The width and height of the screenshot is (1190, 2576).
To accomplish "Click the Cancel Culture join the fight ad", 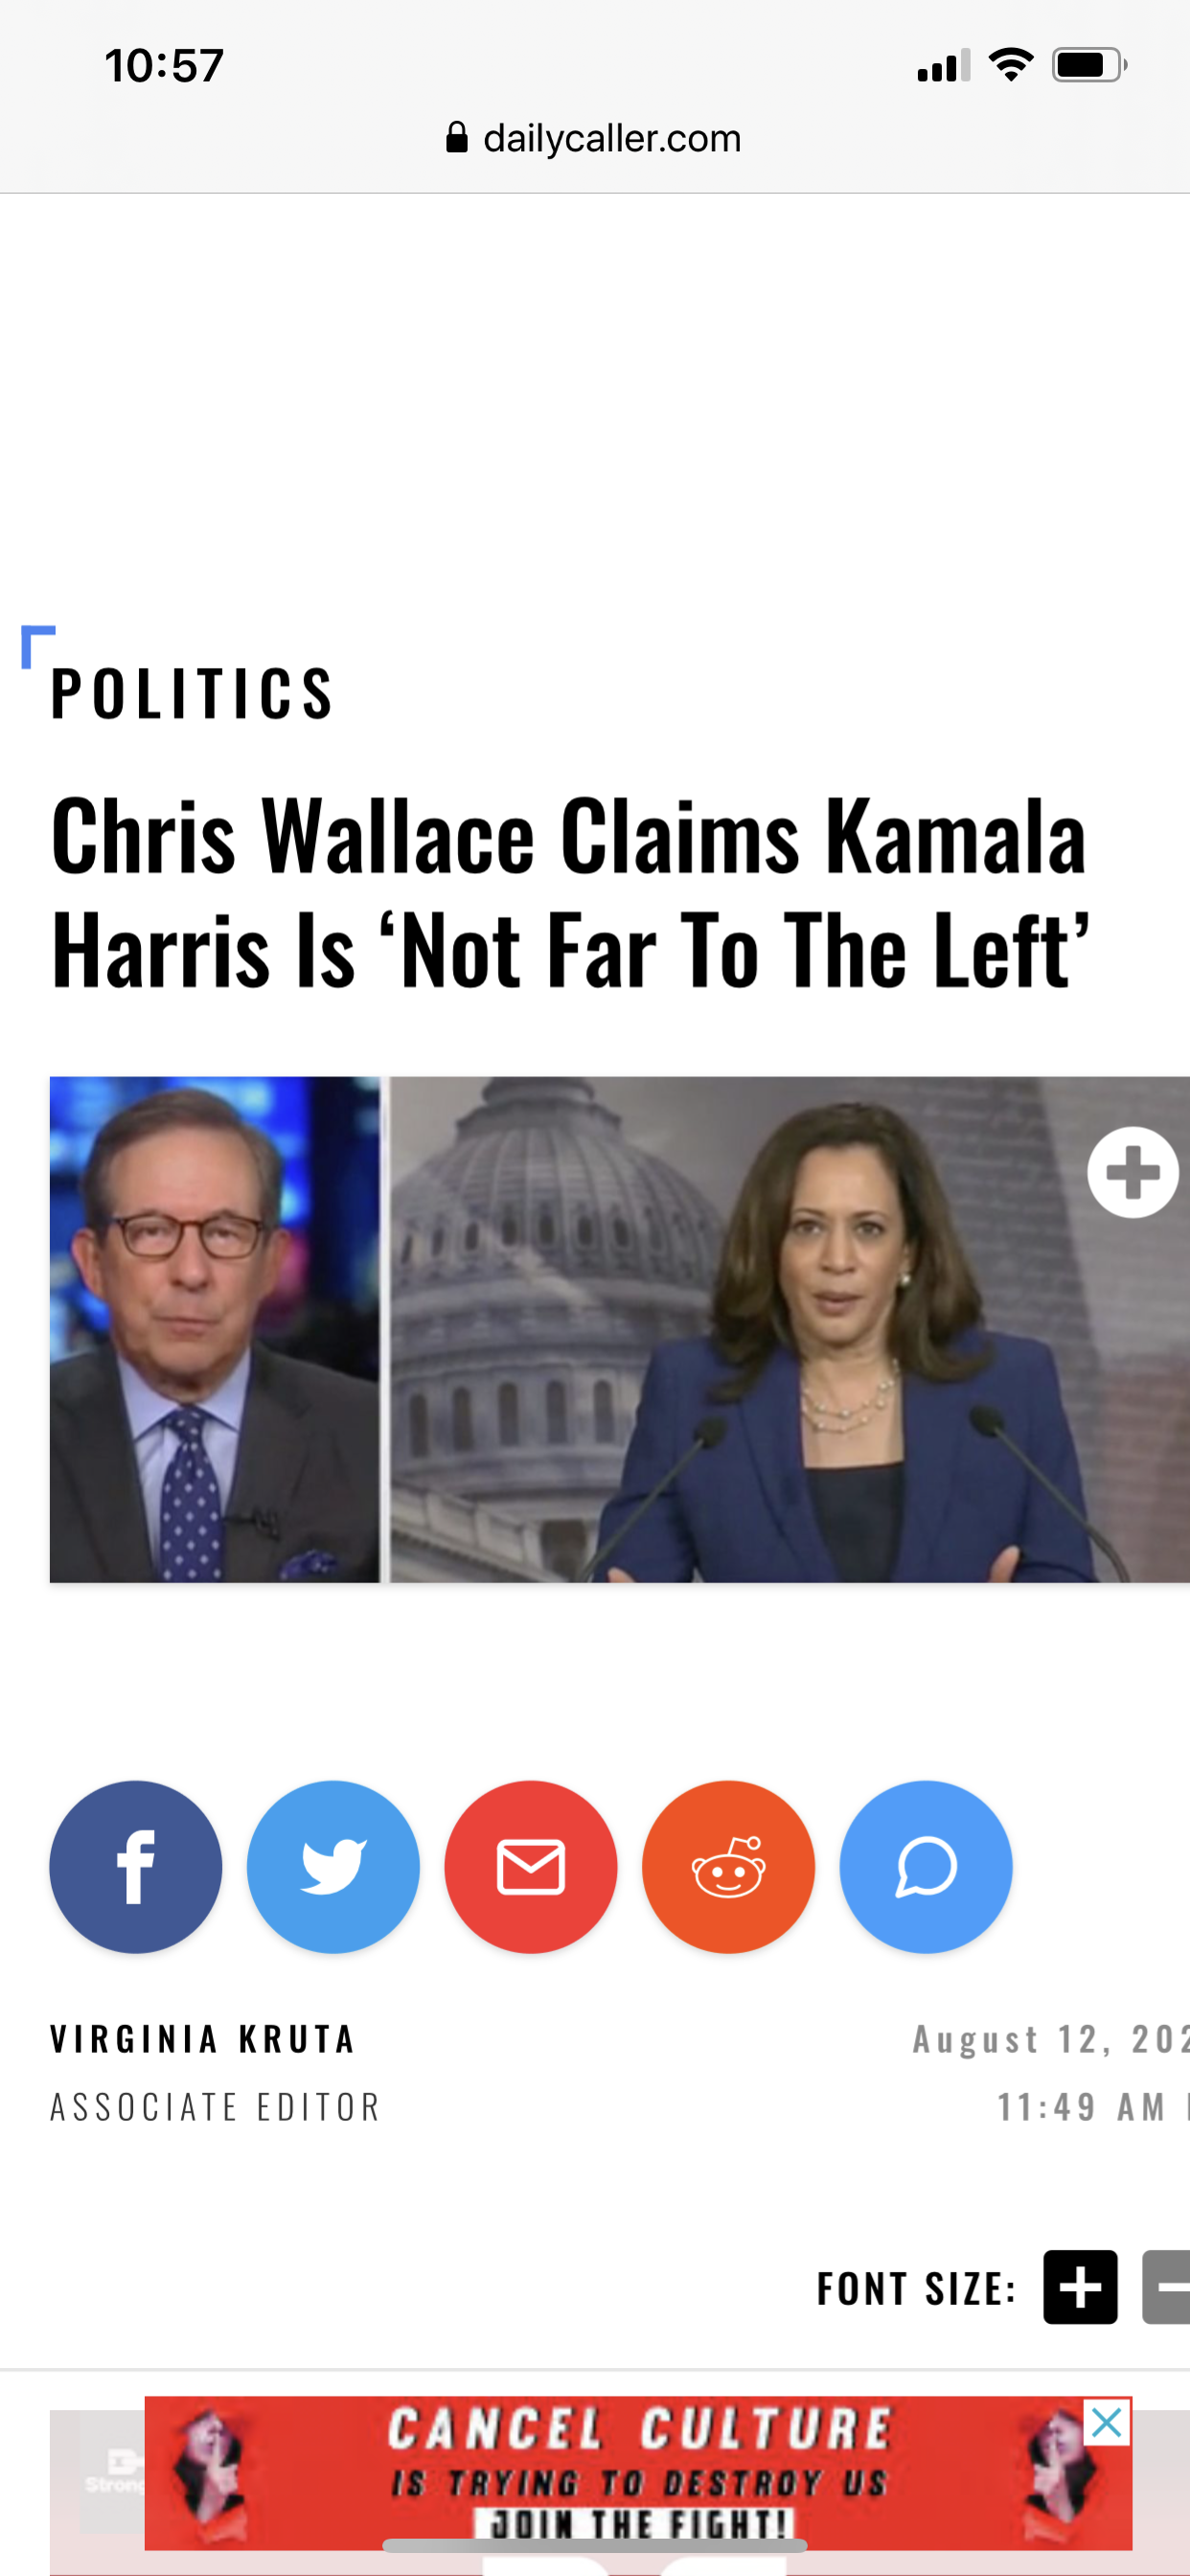I will [x=638, y=2472].
